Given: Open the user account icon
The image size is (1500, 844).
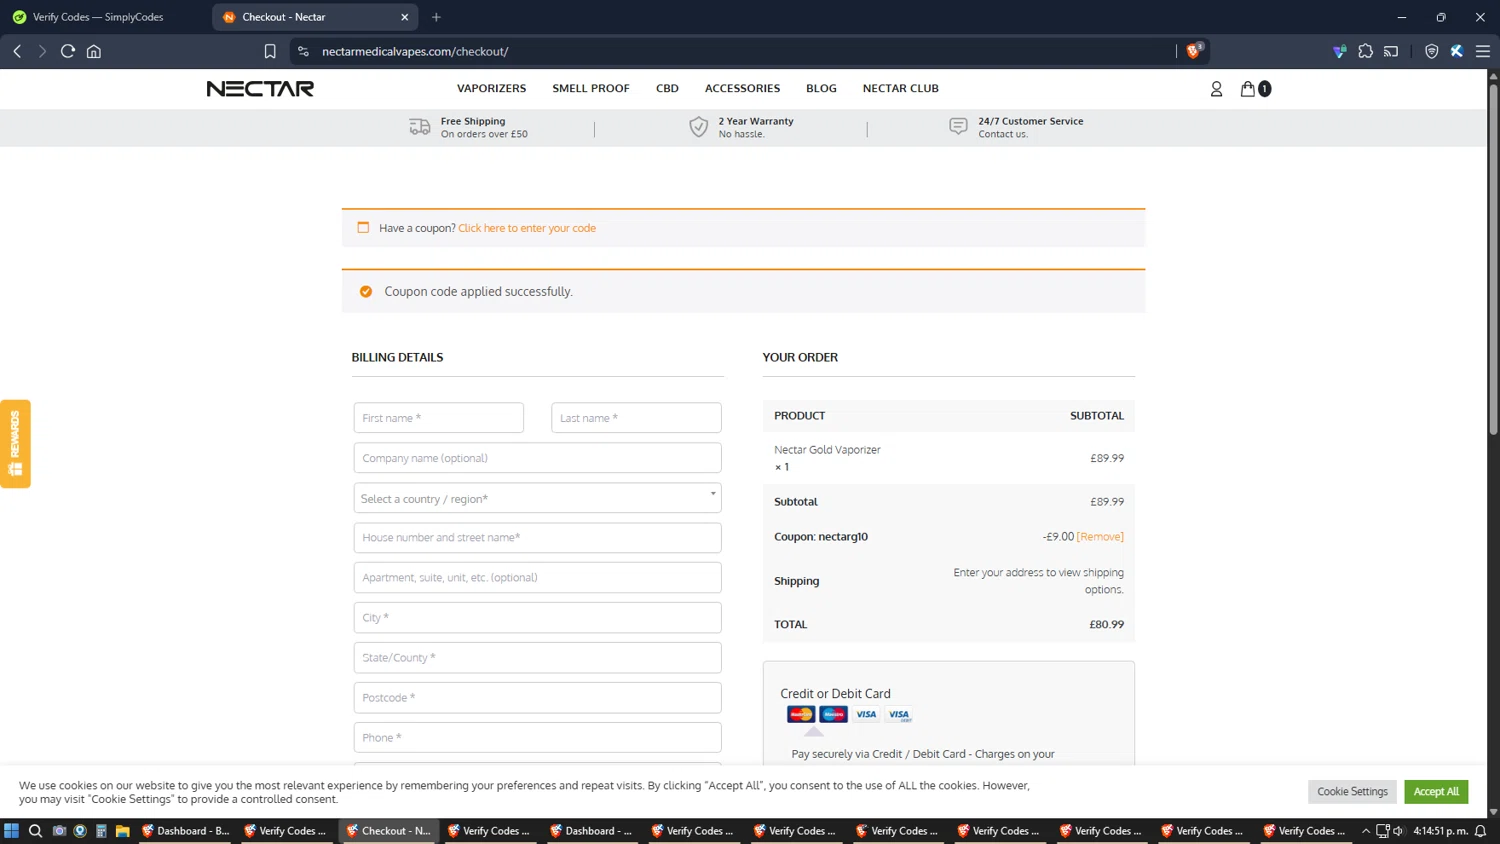Looking at the screenshot, I should point(1216,89).
